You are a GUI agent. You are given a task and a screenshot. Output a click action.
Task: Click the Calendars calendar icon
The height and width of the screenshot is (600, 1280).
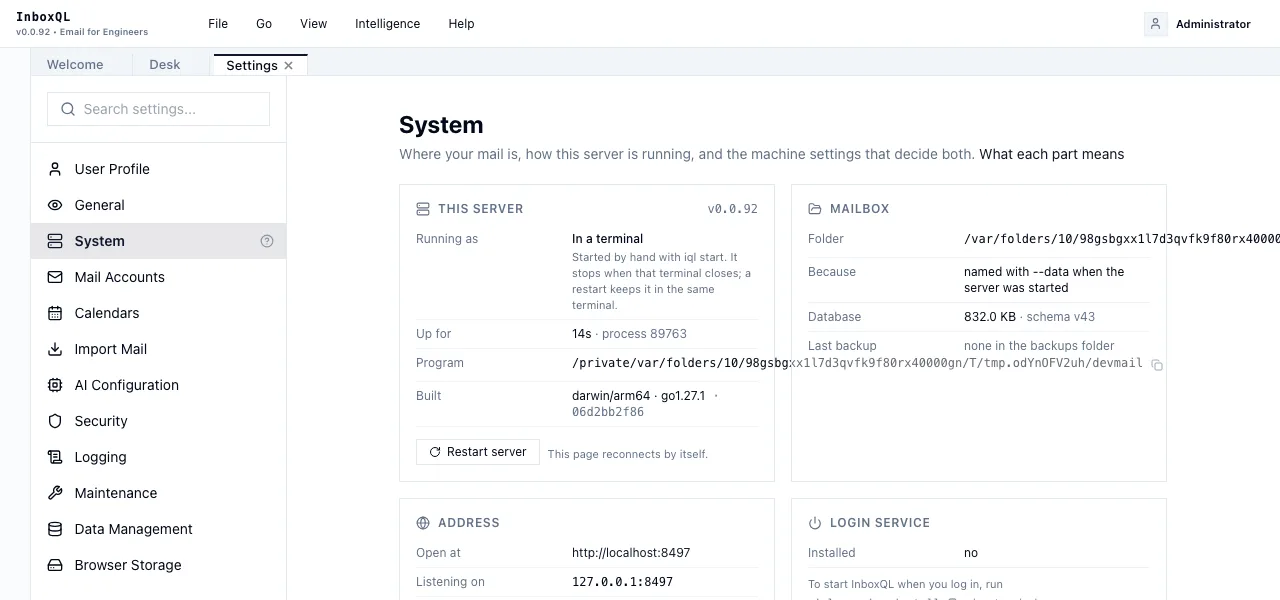(x=55, y=313)
